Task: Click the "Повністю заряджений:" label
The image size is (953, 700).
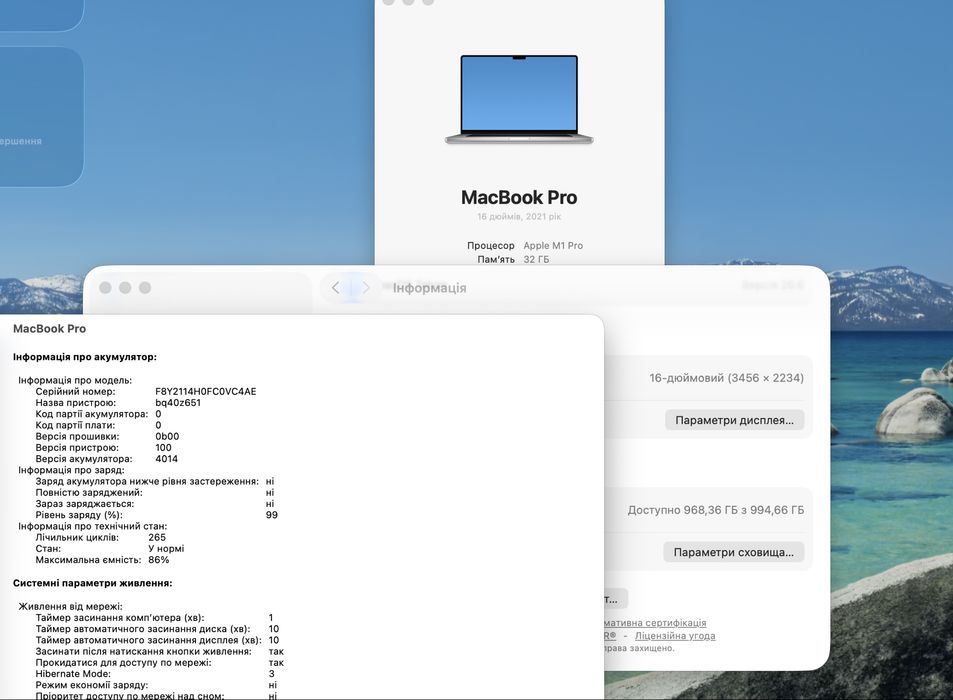Action: click(89, 493)
